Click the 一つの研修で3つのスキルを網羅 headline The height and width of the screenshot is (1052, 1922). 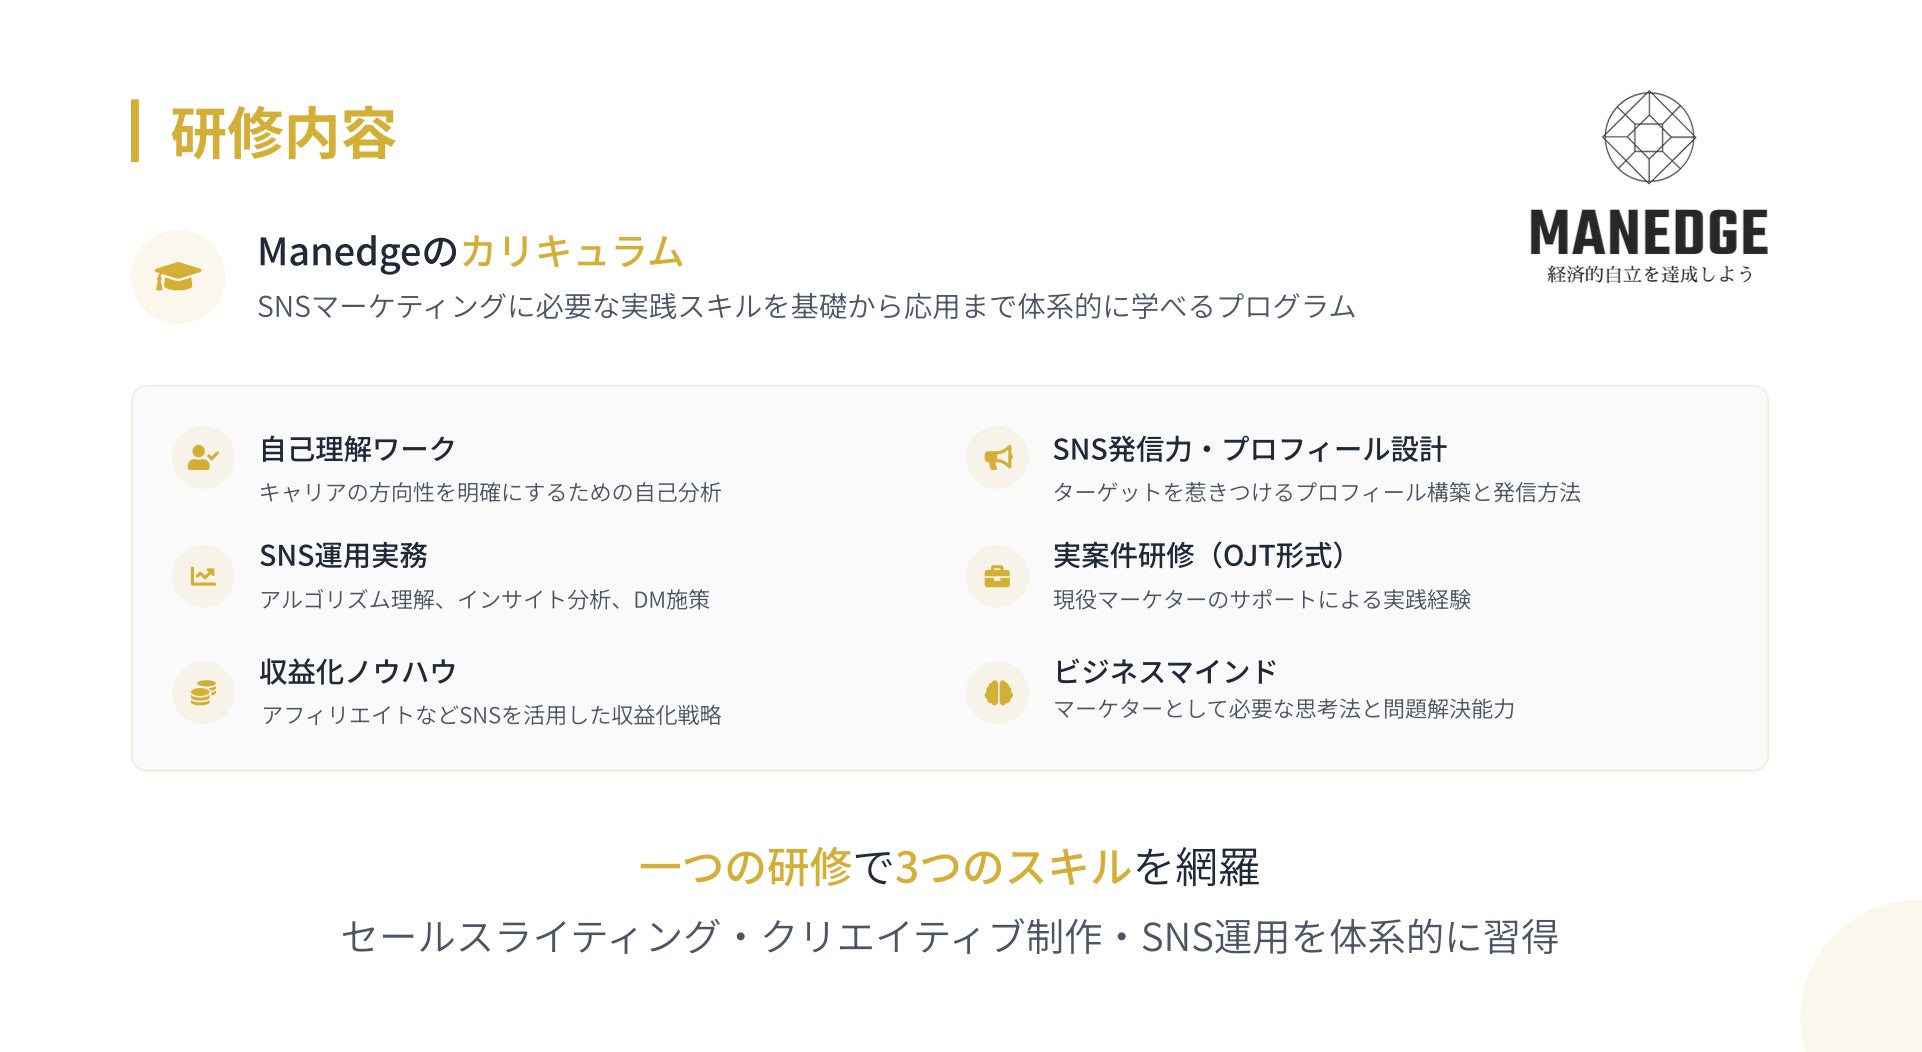coord(948,867)
